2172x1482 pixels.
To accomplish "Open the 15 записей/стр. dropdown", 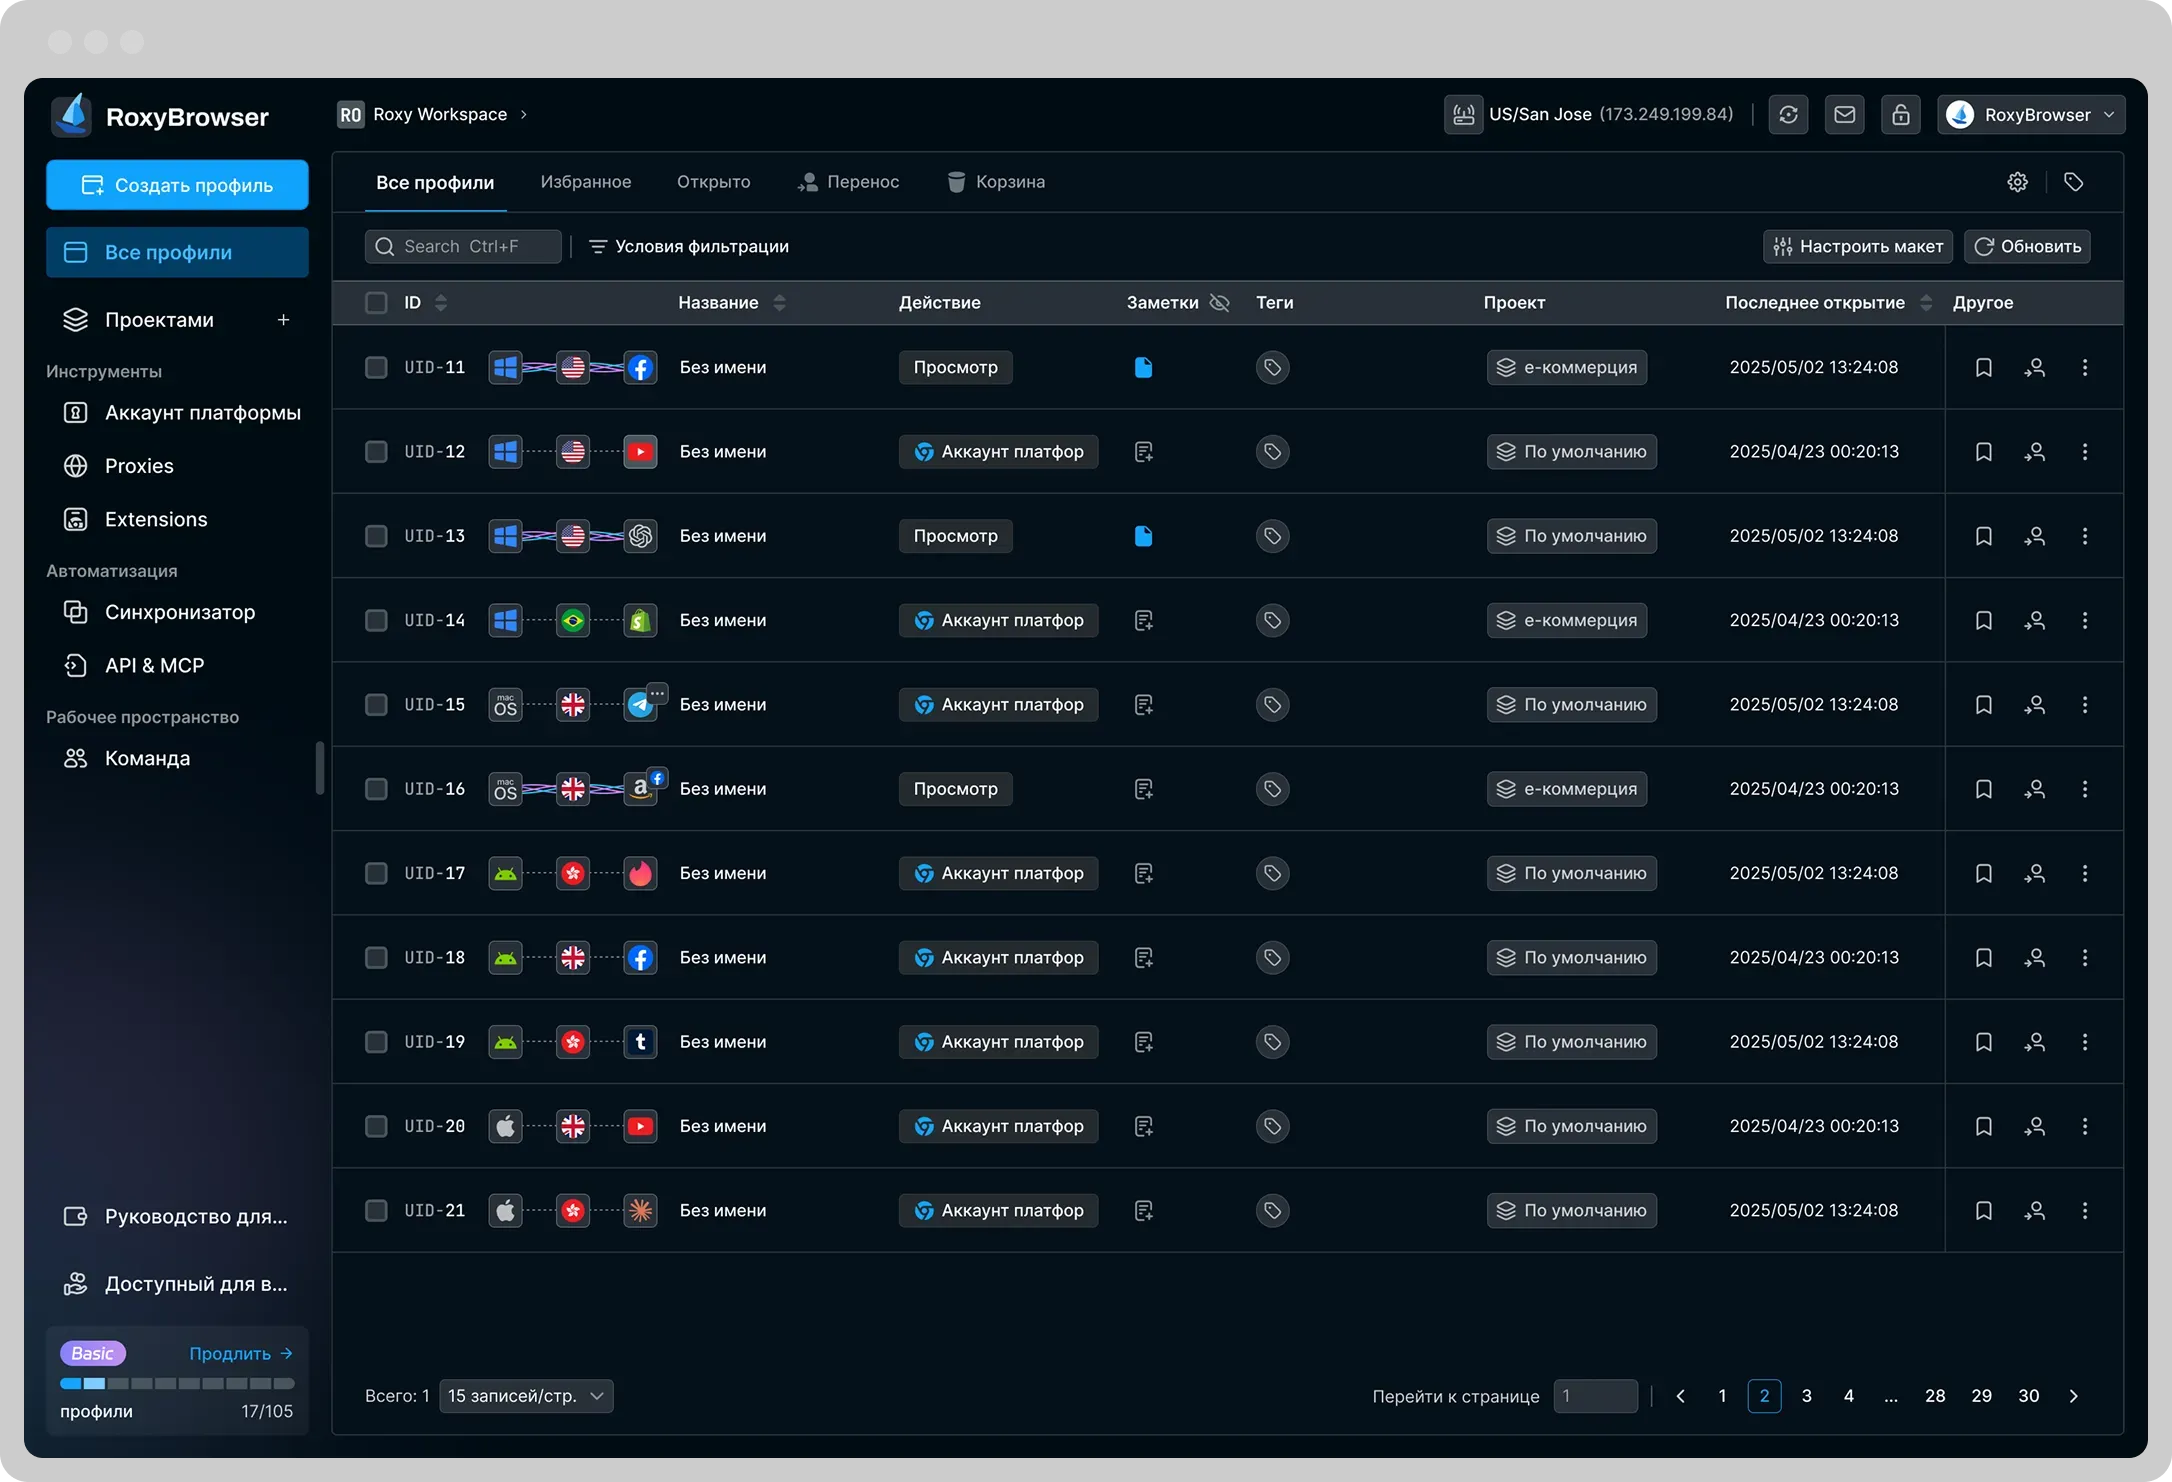I will pyautogui.click(x=526, y=1396).
